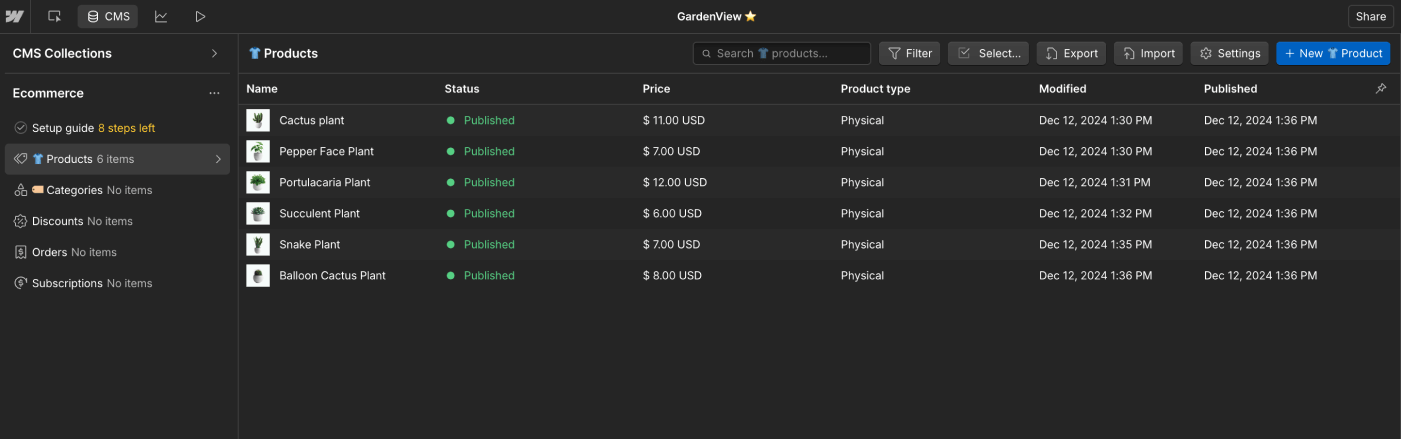Screen dimensions: 1401x440
Task: Open the Cactus plant thumbnail
Action: click(x=258, y=120)
